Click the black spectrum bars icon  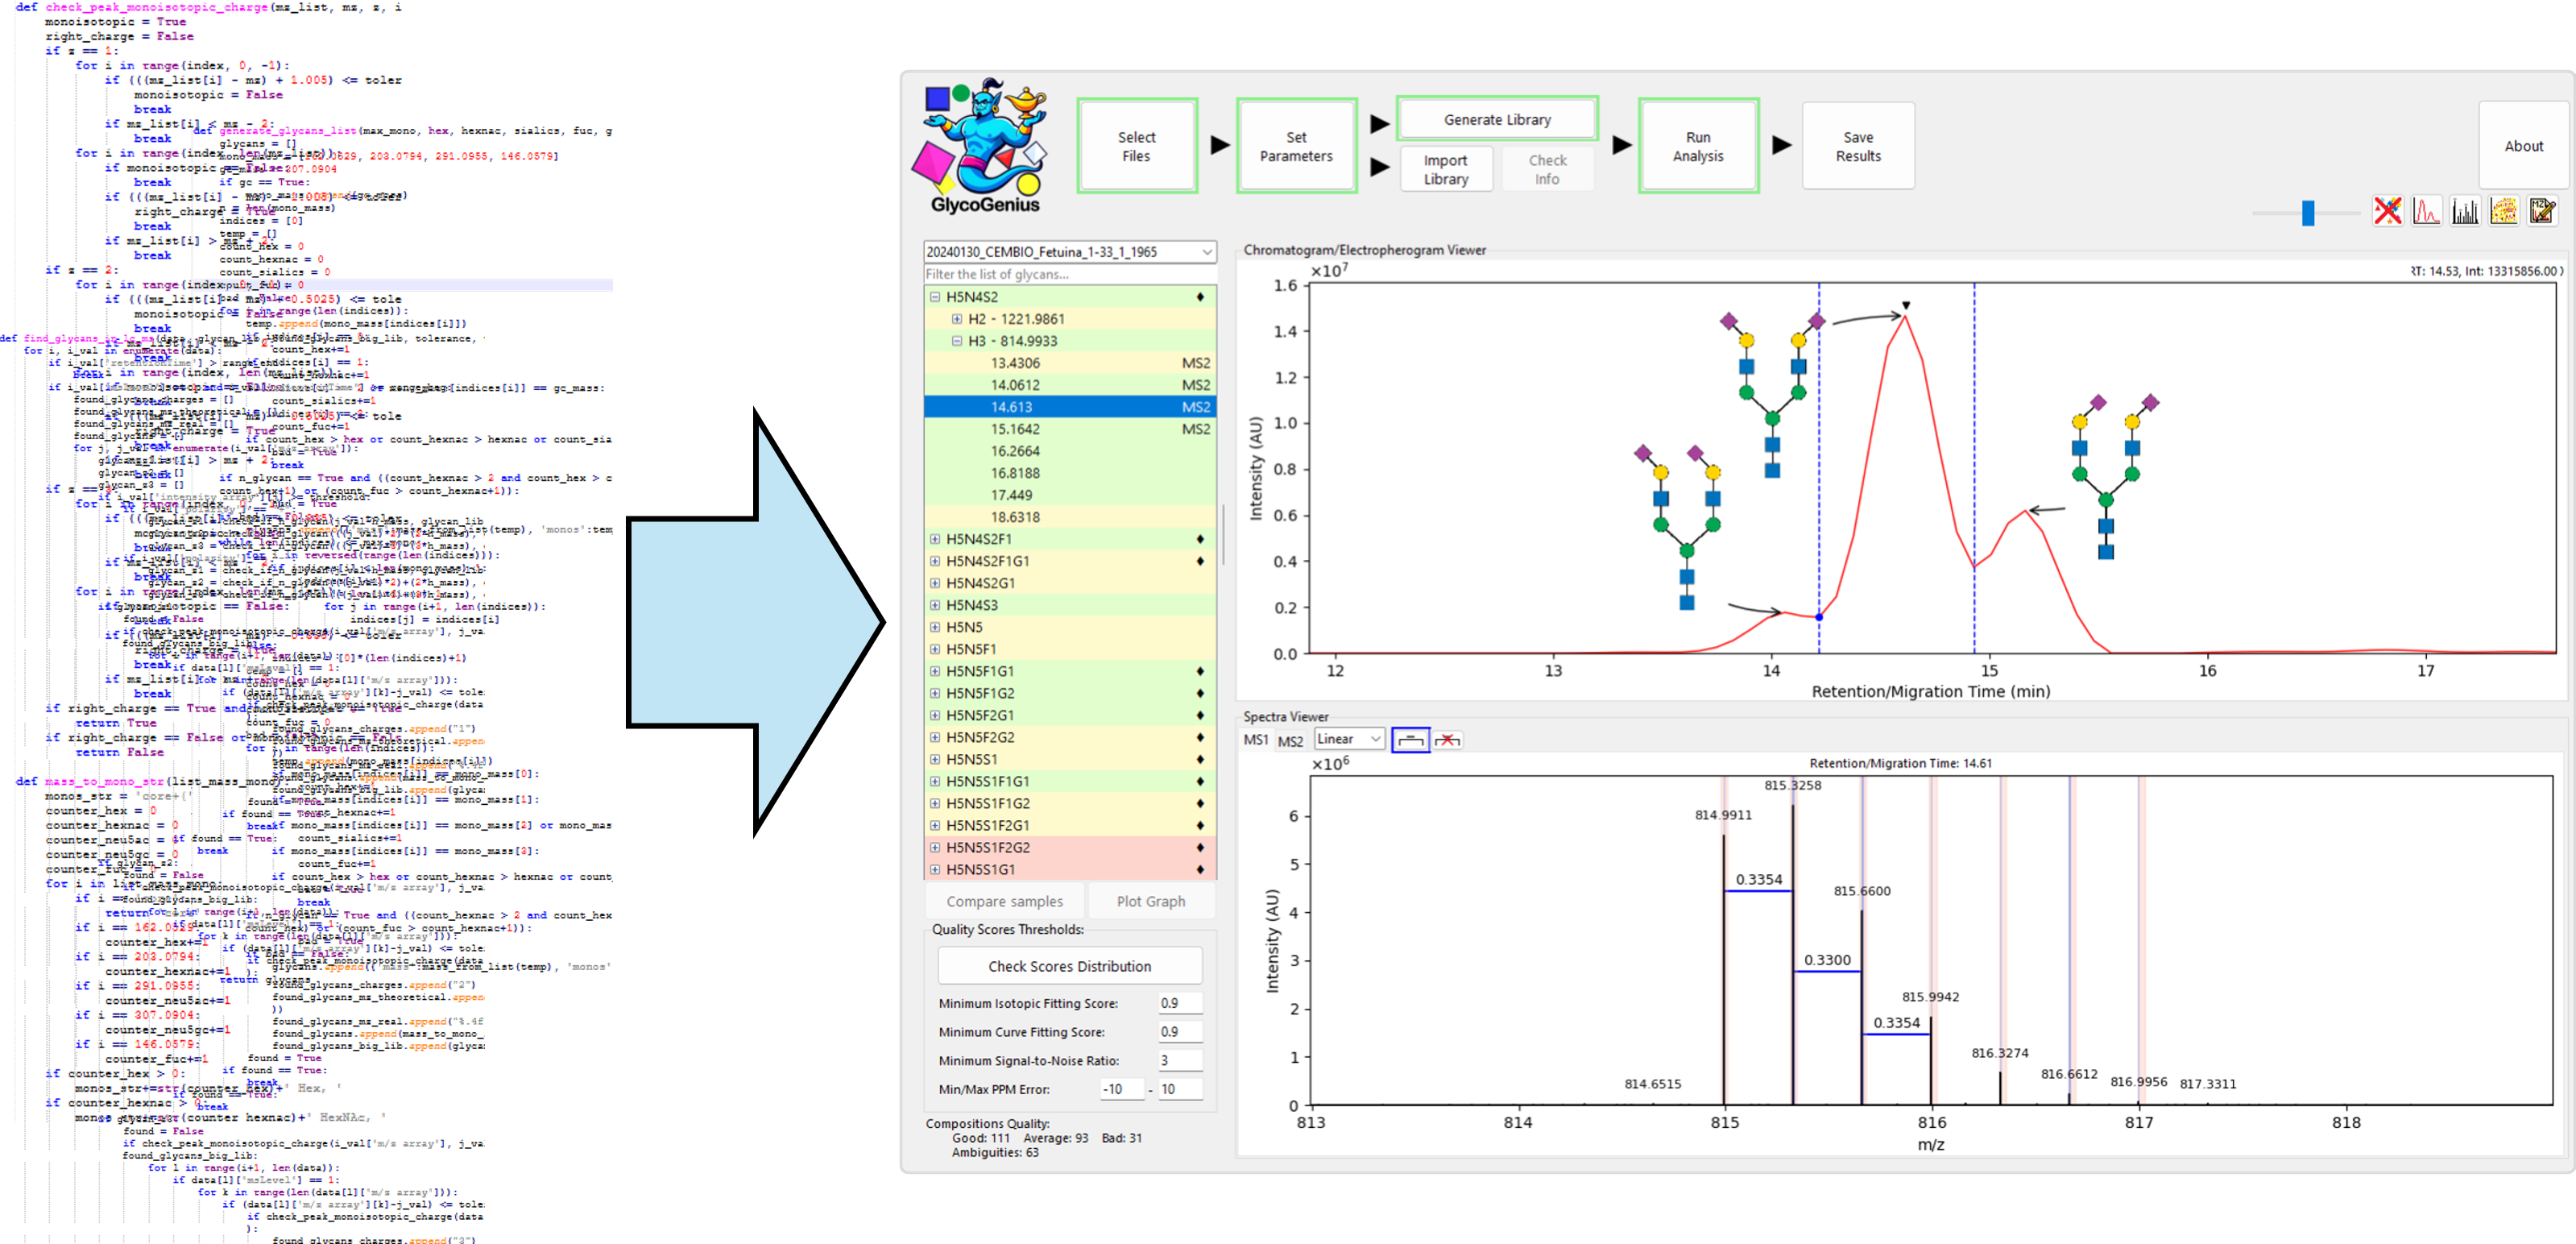click(x=2465, y=211)
